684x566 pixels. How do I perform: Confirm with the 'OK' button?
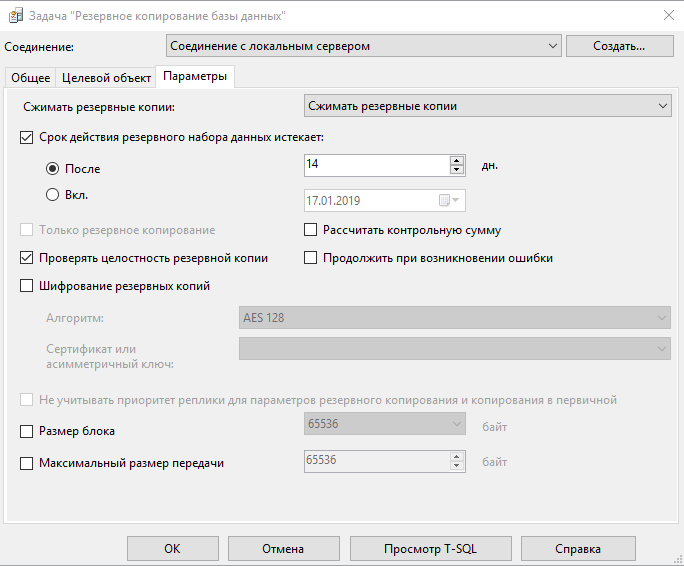click(x=173, y=549)
